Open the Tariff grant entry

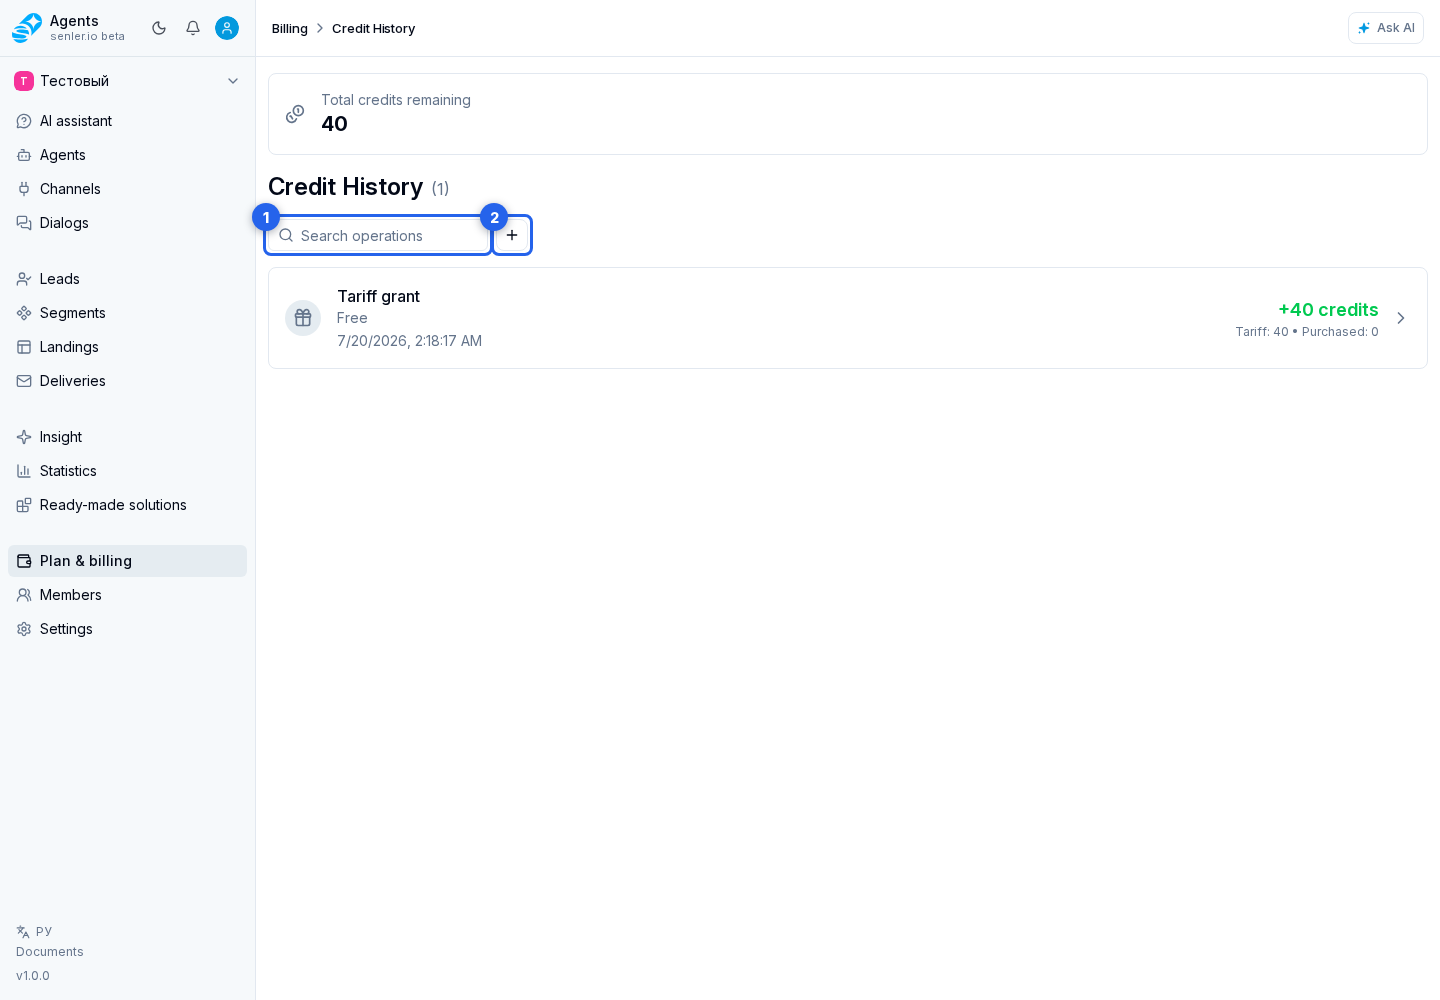(848, 318)
